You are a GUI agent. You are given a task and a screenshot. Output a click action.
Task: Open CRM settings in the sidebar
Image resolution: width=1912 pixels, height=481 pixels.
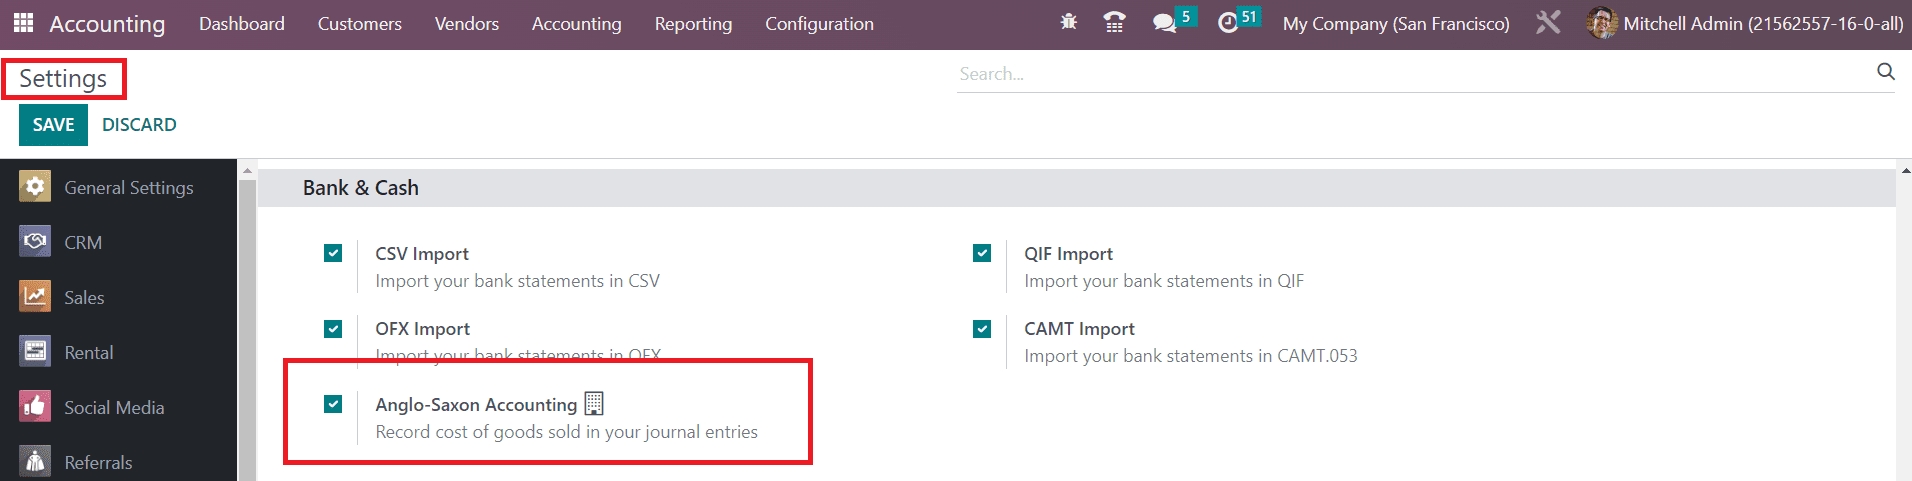(83, 242)
